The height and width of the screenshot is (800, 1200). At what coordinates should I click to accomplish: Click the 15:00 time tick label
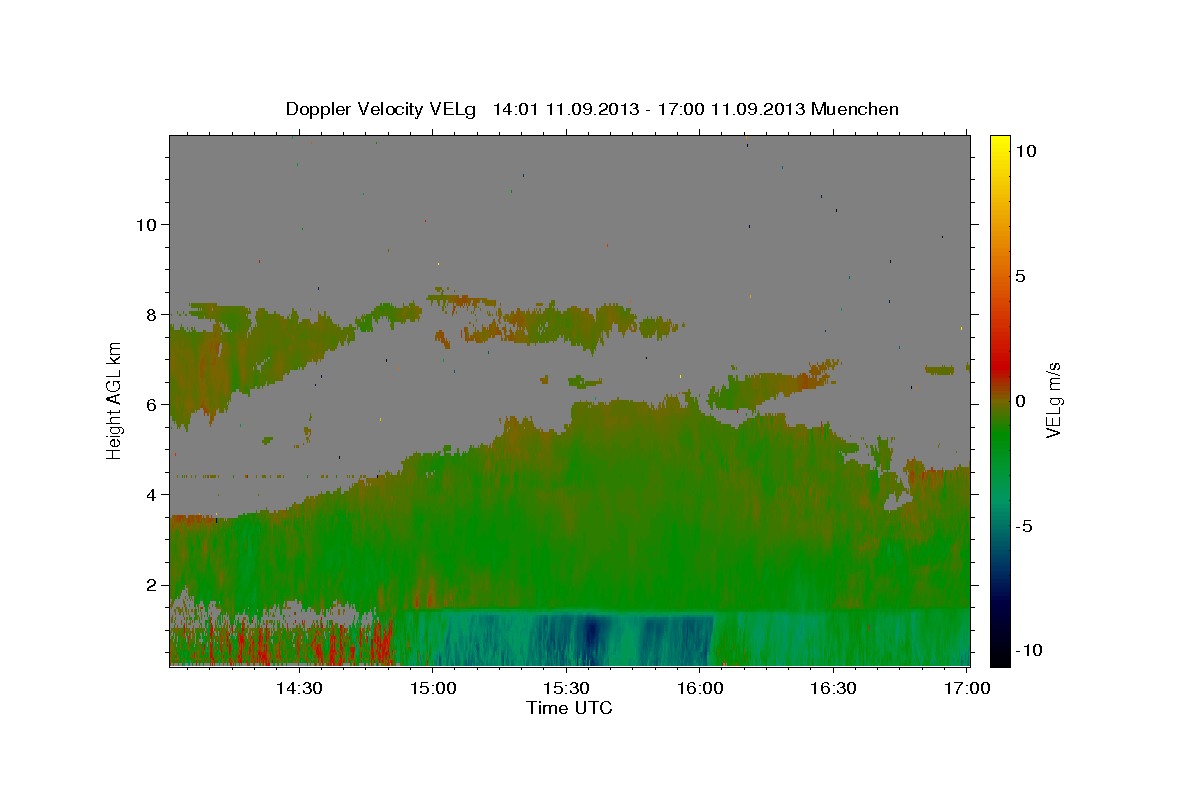tap(433, 688)
